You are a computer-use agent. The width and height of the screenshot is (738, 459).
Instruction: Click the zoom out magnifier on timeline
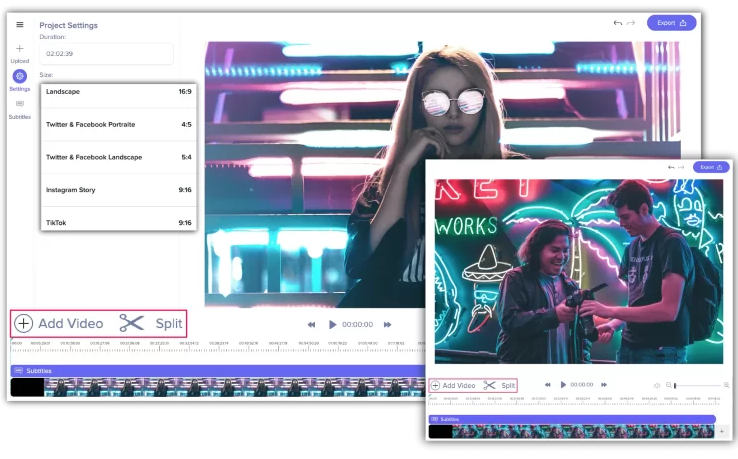tap(668, 385)
